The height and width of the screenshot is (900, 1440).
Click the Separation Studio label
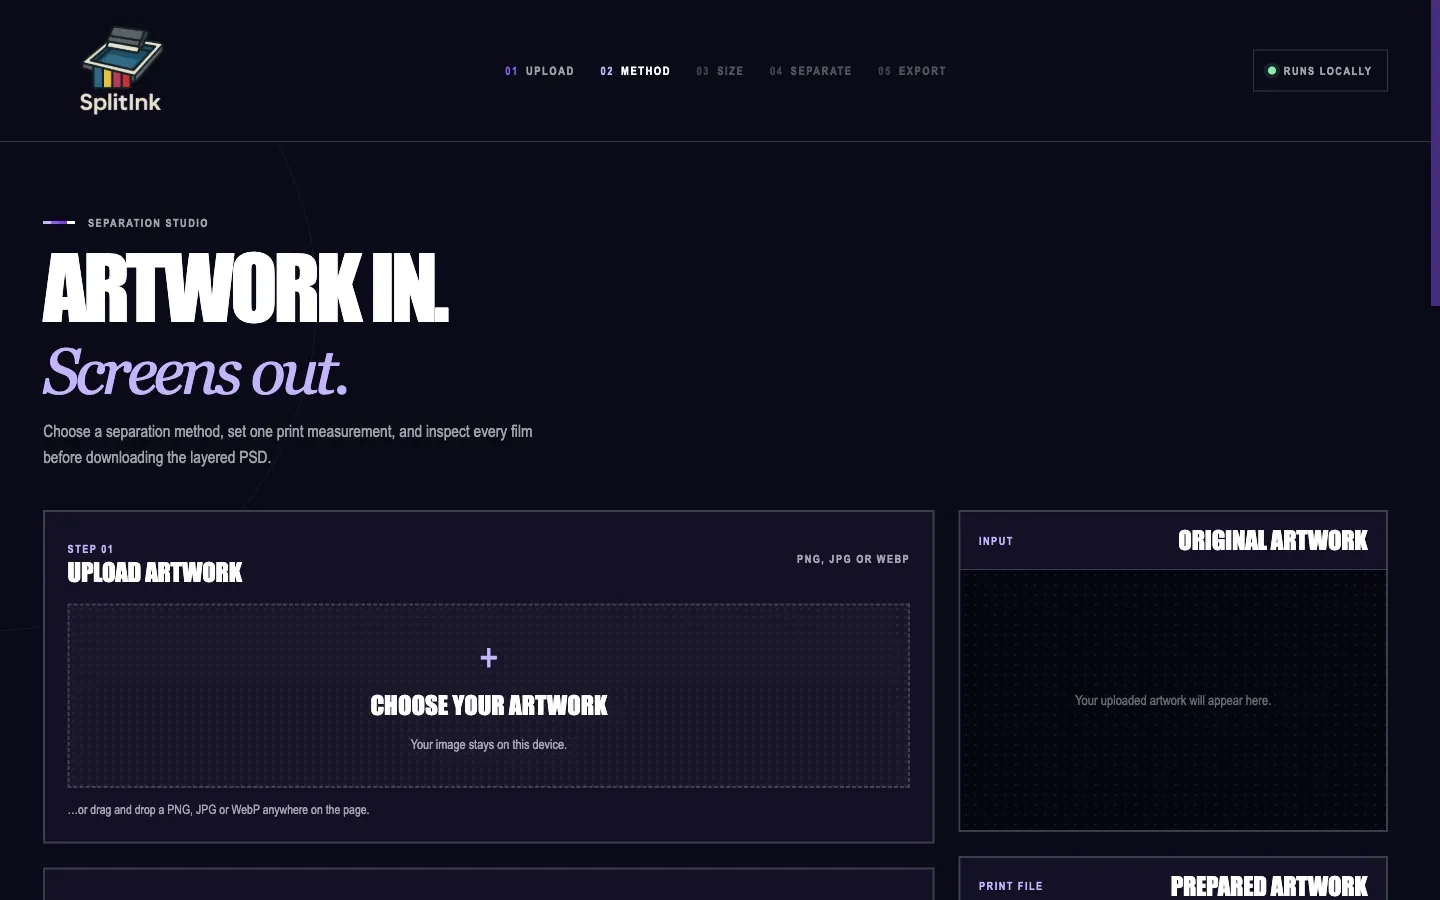point(148,223)
